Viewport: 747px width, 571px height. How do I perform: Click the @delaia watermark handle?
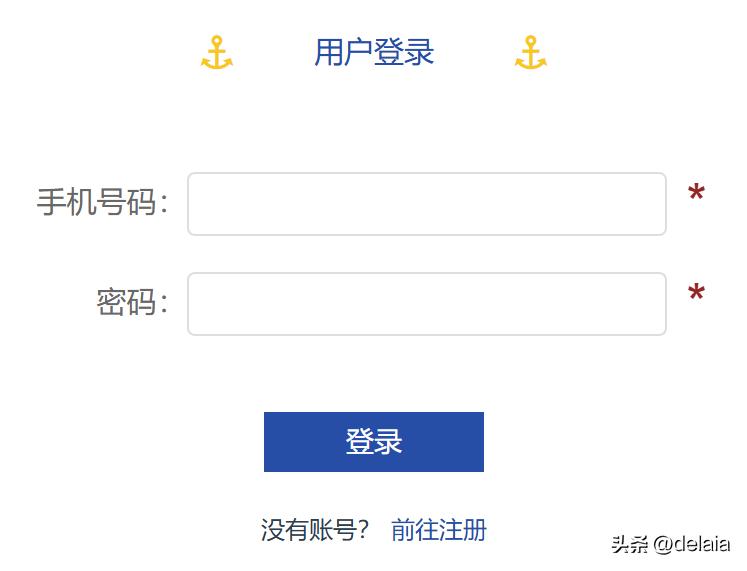692,545
